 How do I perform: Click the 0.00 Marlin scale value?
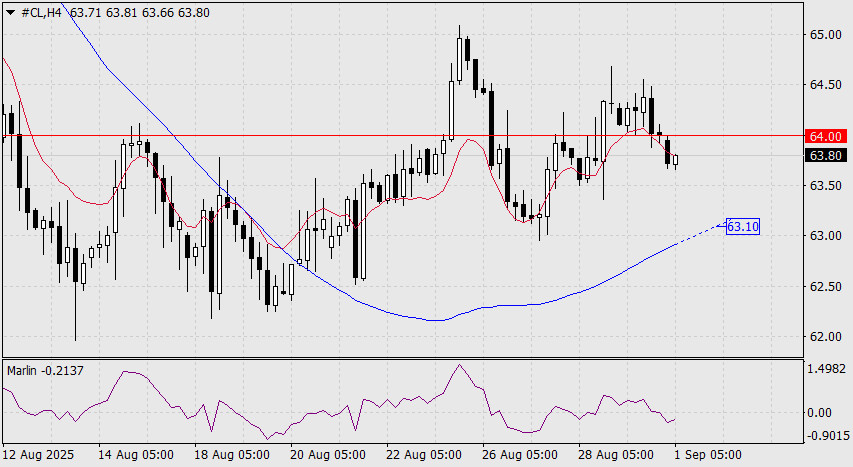point(819,413)
